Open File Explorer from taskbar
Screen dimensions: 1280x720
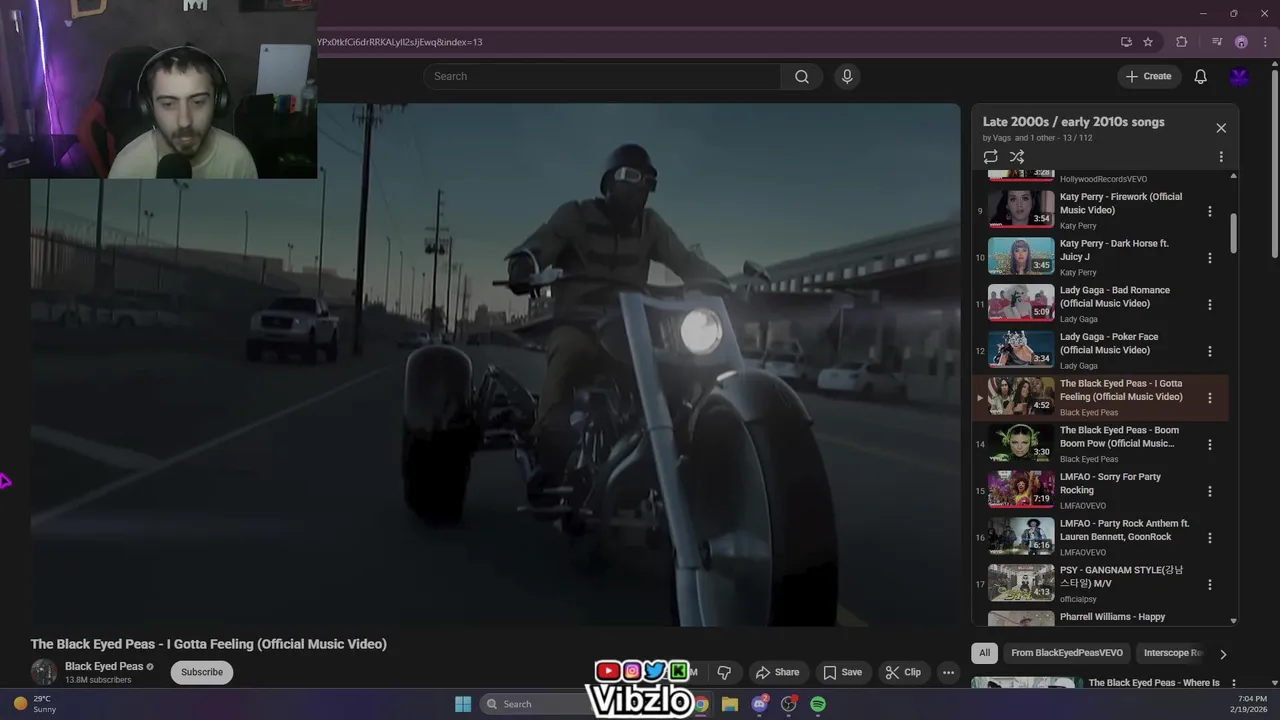pyautogui.click(x=730, y=704)
